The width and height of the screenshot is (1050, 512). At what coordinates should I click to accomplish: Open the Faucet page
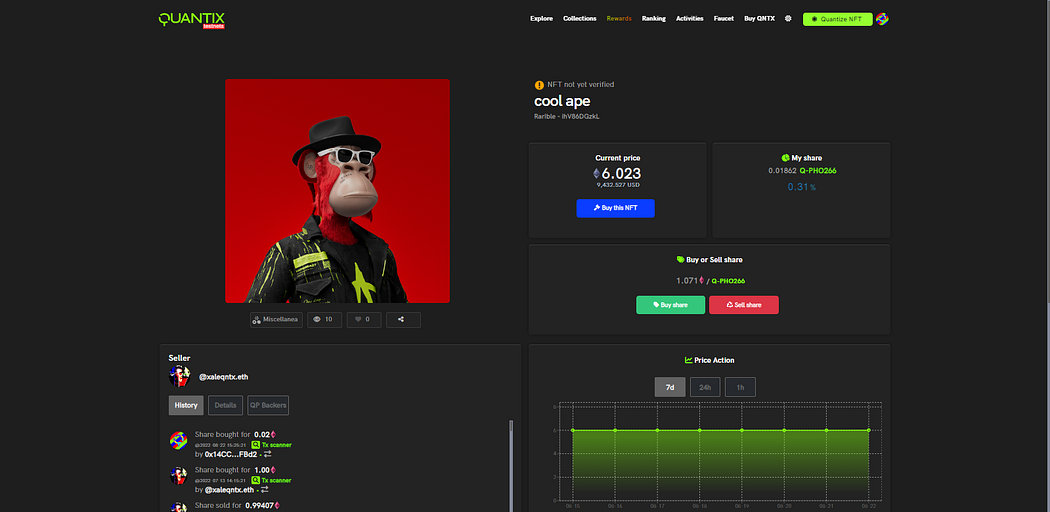pyautogui.click(x=724, y=19)
